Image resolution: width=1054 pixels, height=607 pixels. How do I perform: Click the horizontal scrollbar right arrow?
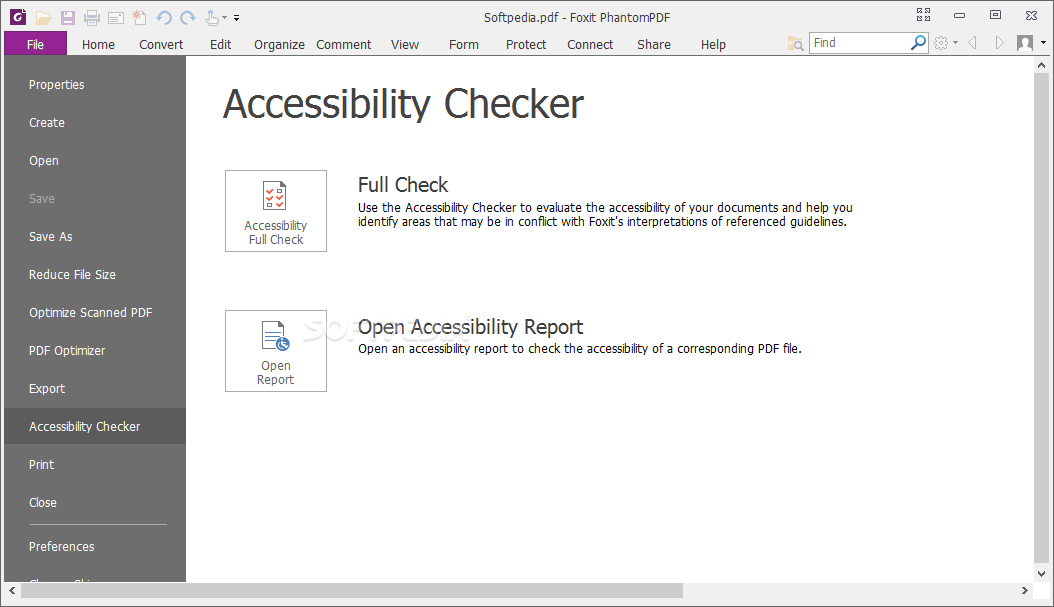[x=1024, y=590]
